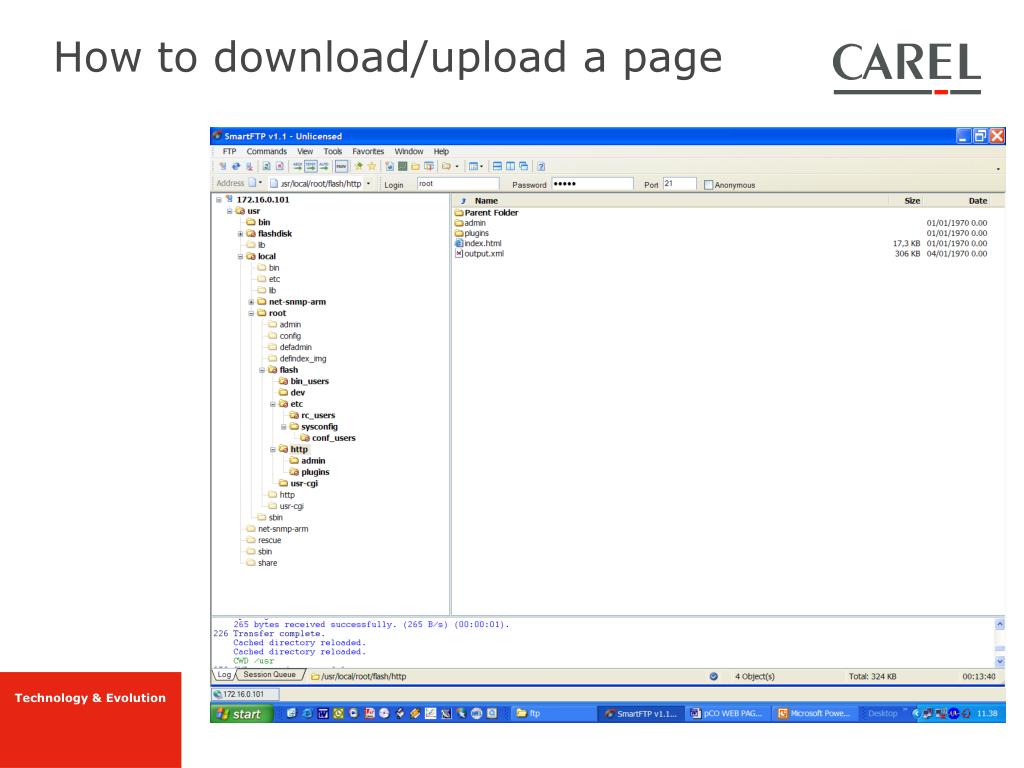Screen dimensions: 1024x768
Task: Click the Password input field
Action: [x=592, y=184]
